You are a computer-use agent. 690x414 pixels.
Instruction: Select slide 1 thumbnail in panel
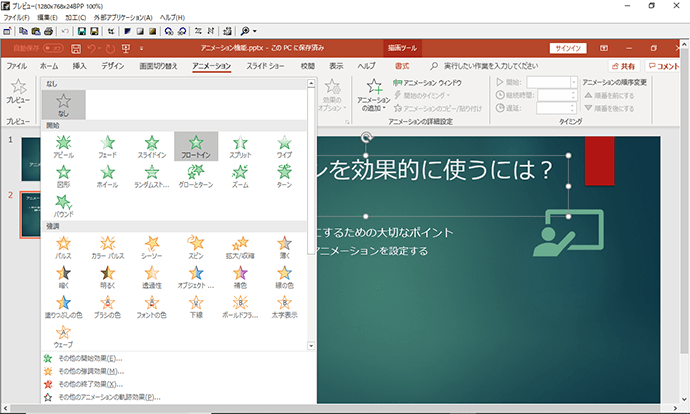[x=31, y=159]
